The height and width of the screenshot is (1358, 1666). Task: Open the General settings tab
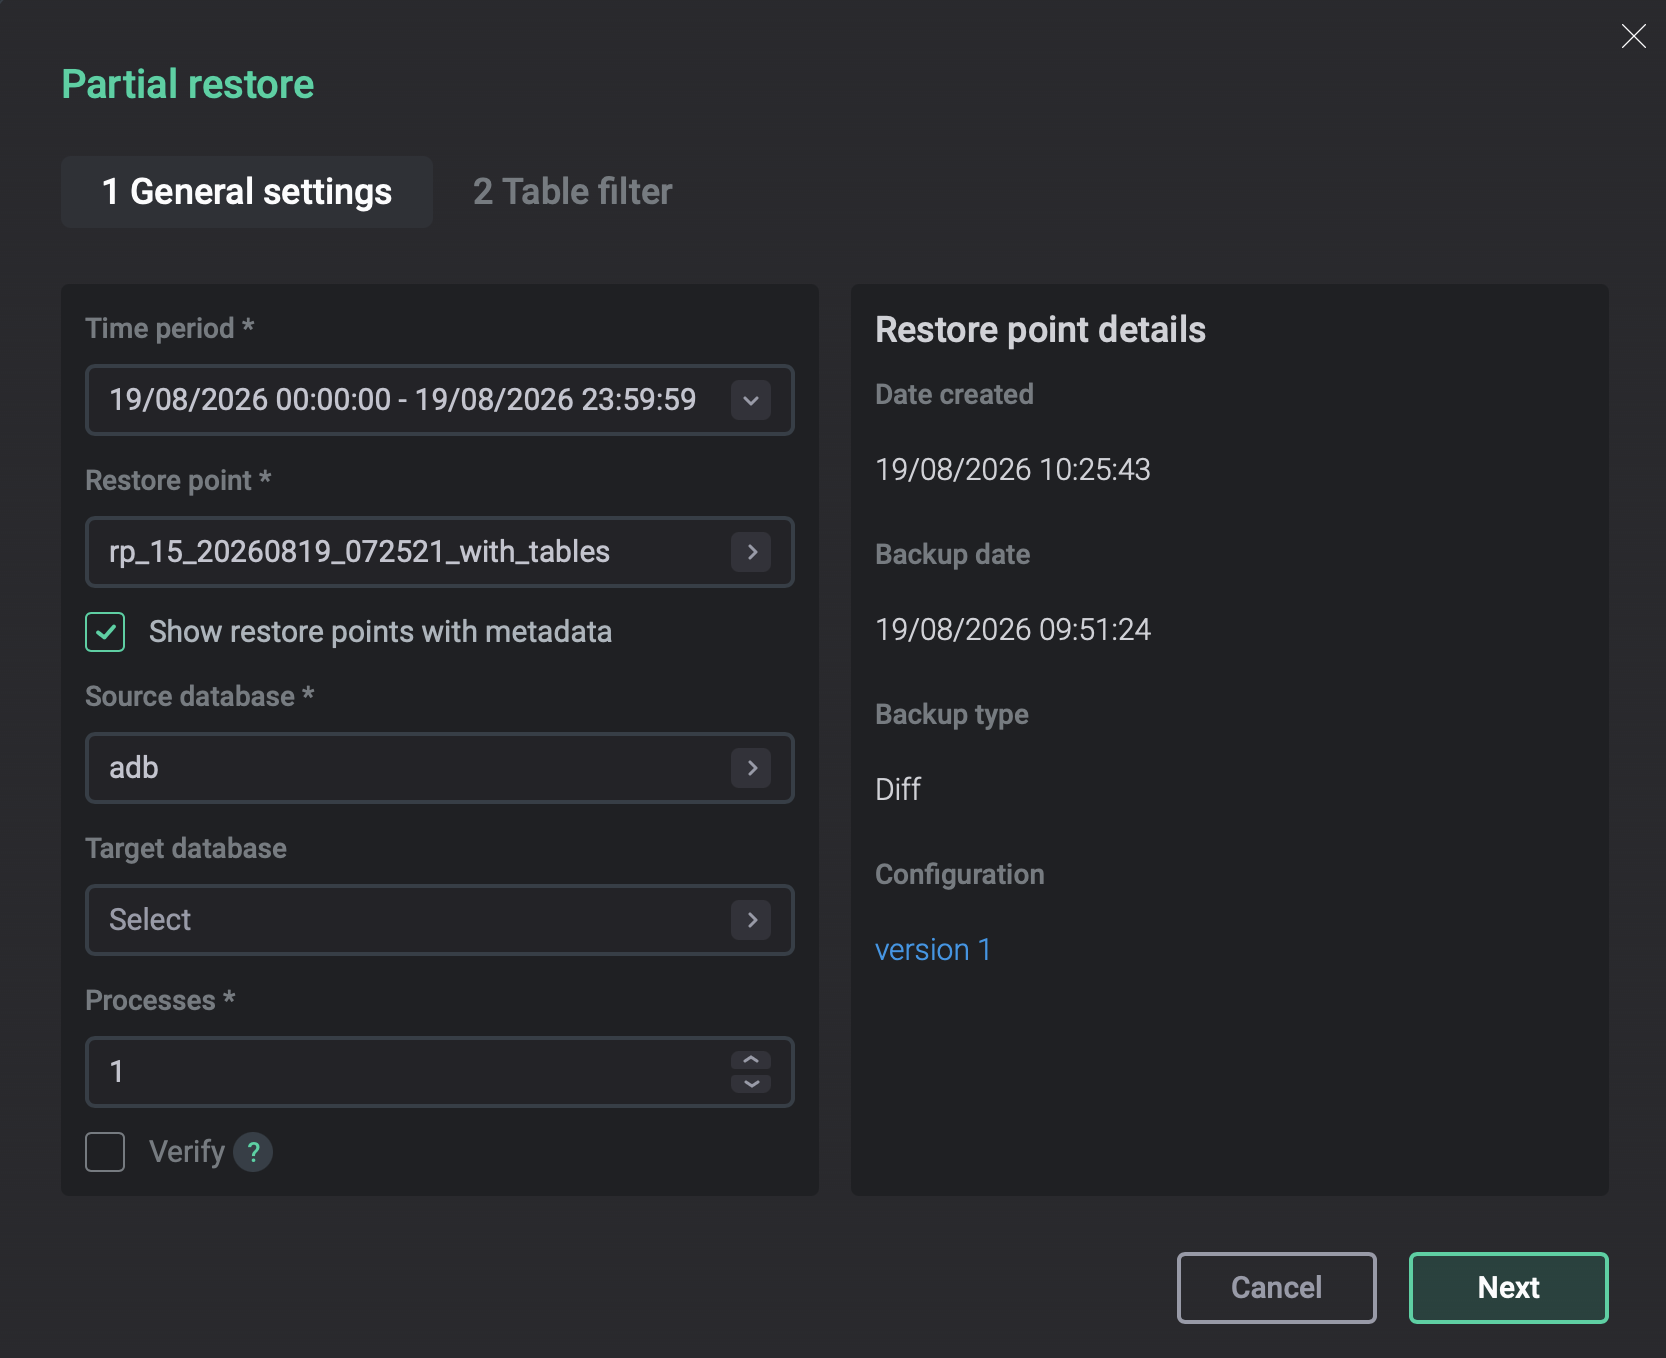tap(247, 192)
